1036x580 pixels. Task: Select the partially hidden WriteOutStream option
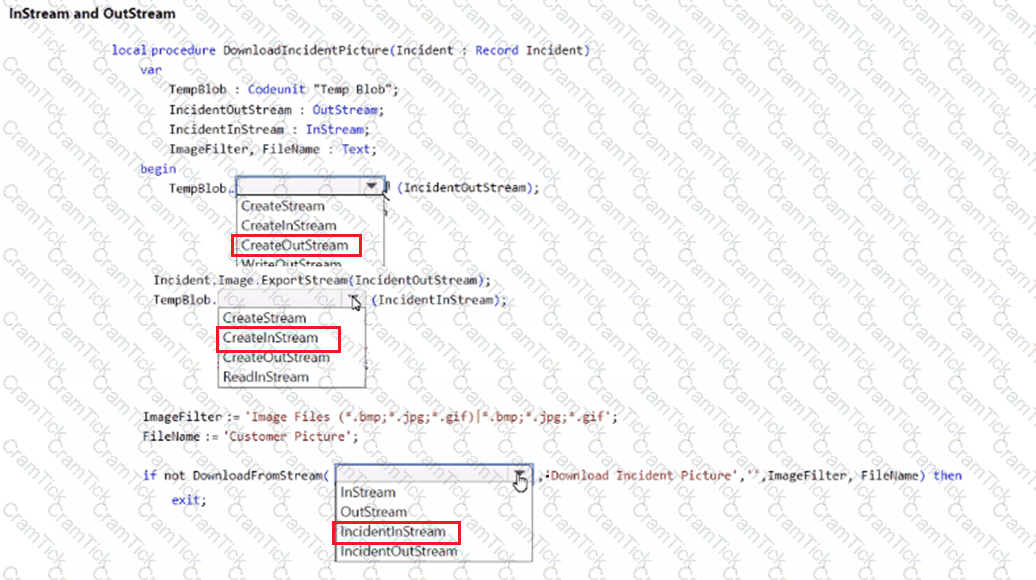point(291,265)
